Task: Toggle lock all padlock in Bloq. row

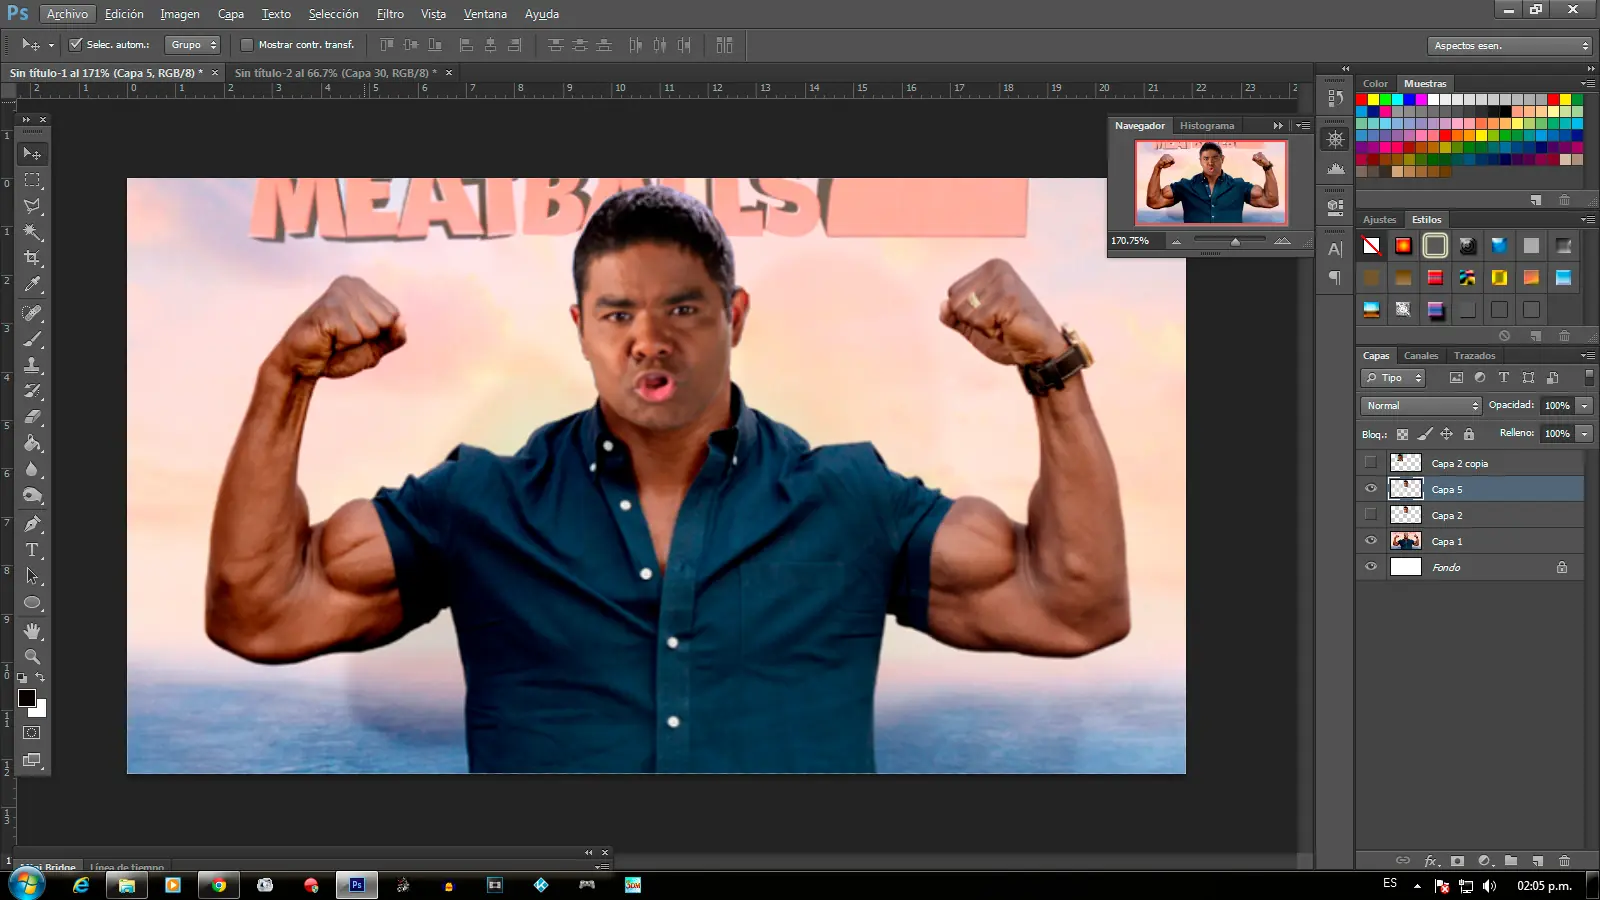Action: (1469, 434)
